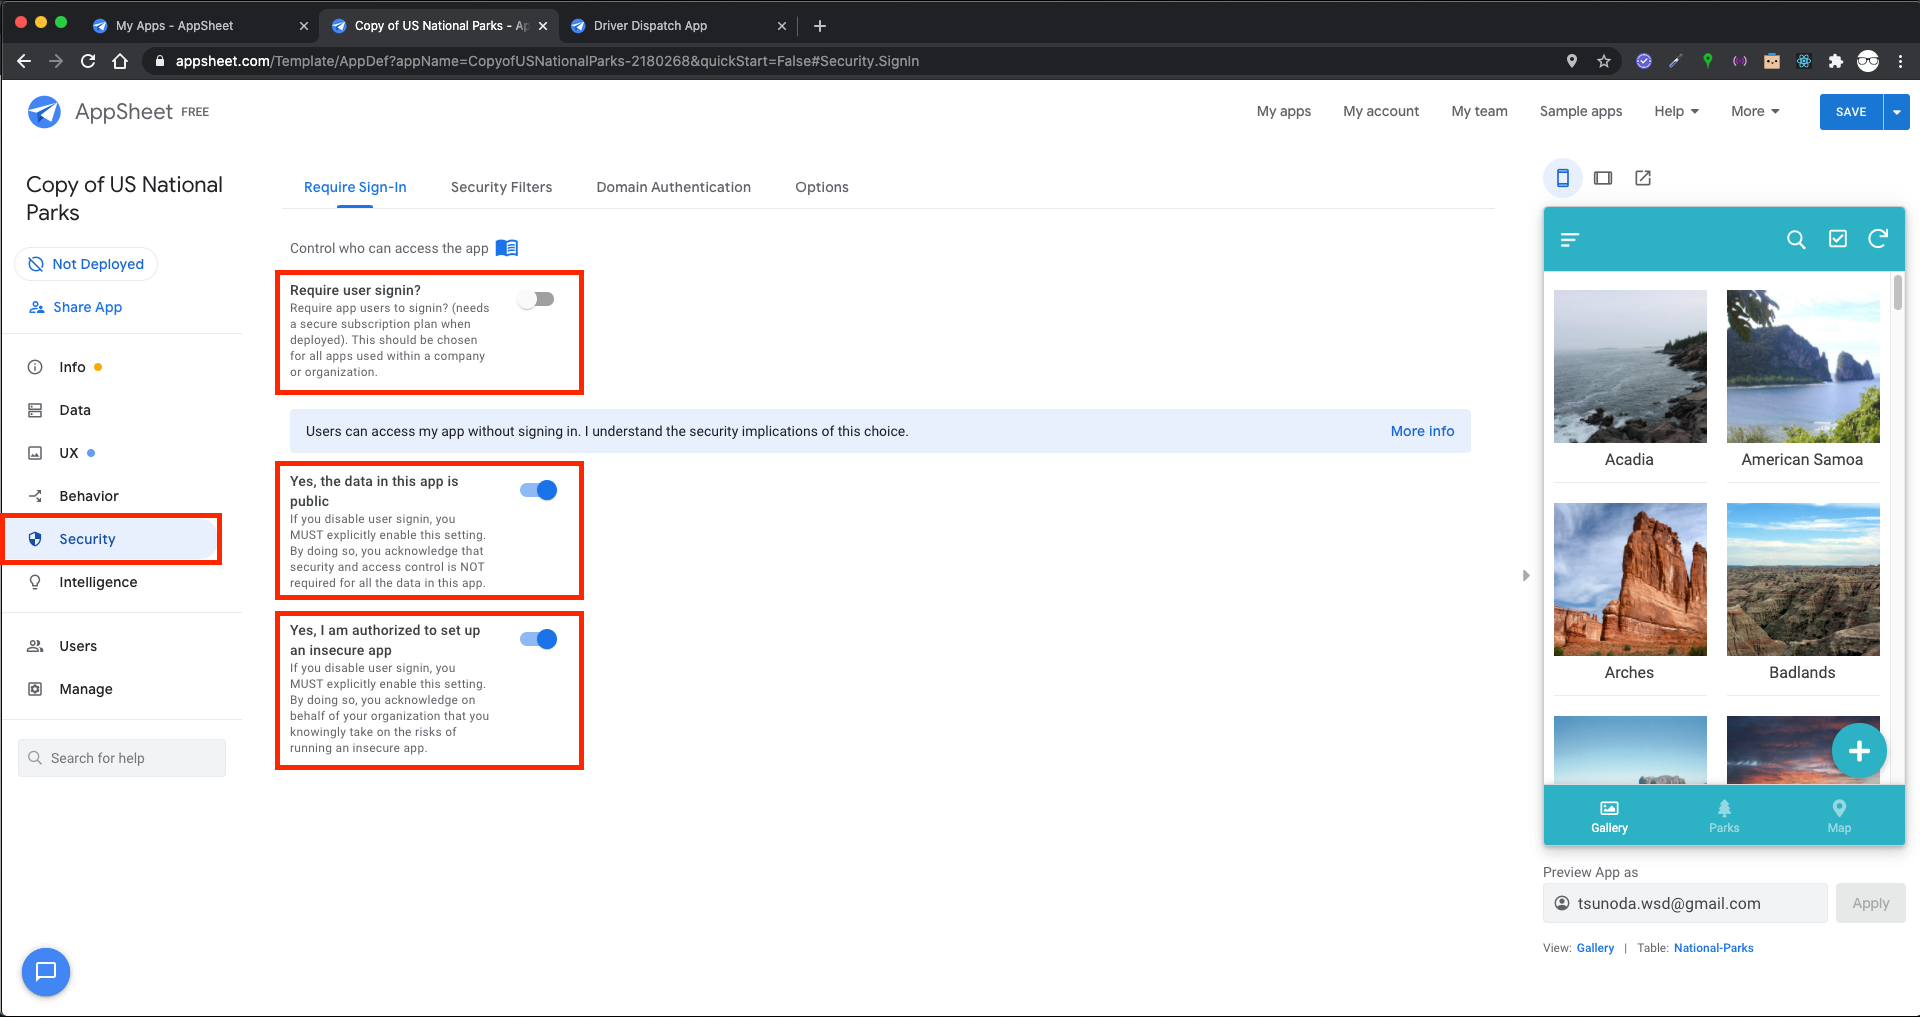Viewport: 1920px width, 1017px height.
Task: Switch preview to tablet view
Action: pyautogui.click(x=1603, y=178)
